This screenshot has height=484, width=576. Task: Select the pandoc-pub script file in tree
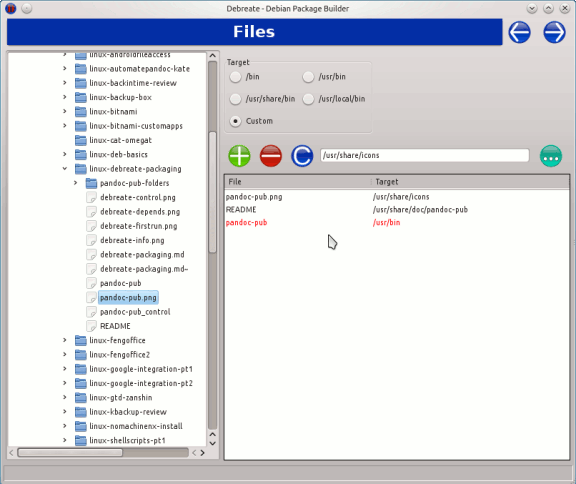[120, 283]
